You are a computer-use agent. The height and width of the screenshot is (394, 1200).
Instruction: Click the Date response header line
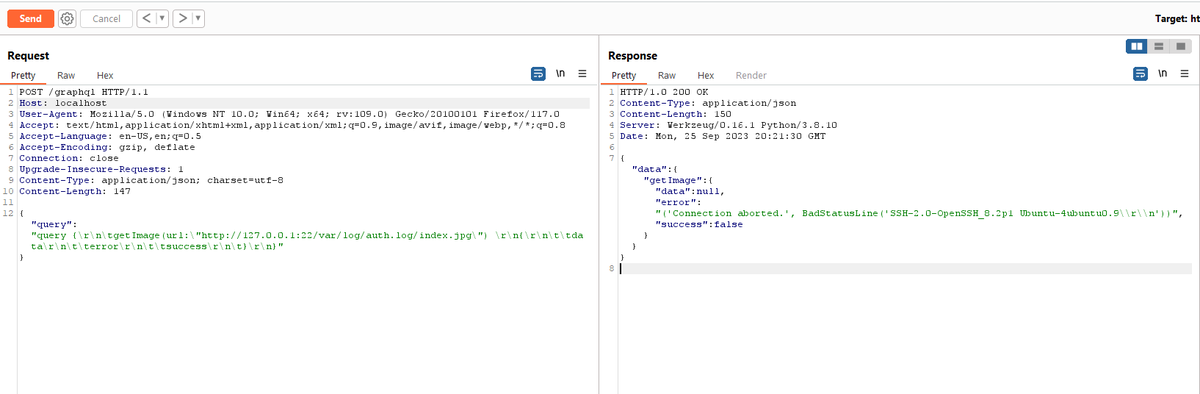pyautogui.click(x=723, y=136)
